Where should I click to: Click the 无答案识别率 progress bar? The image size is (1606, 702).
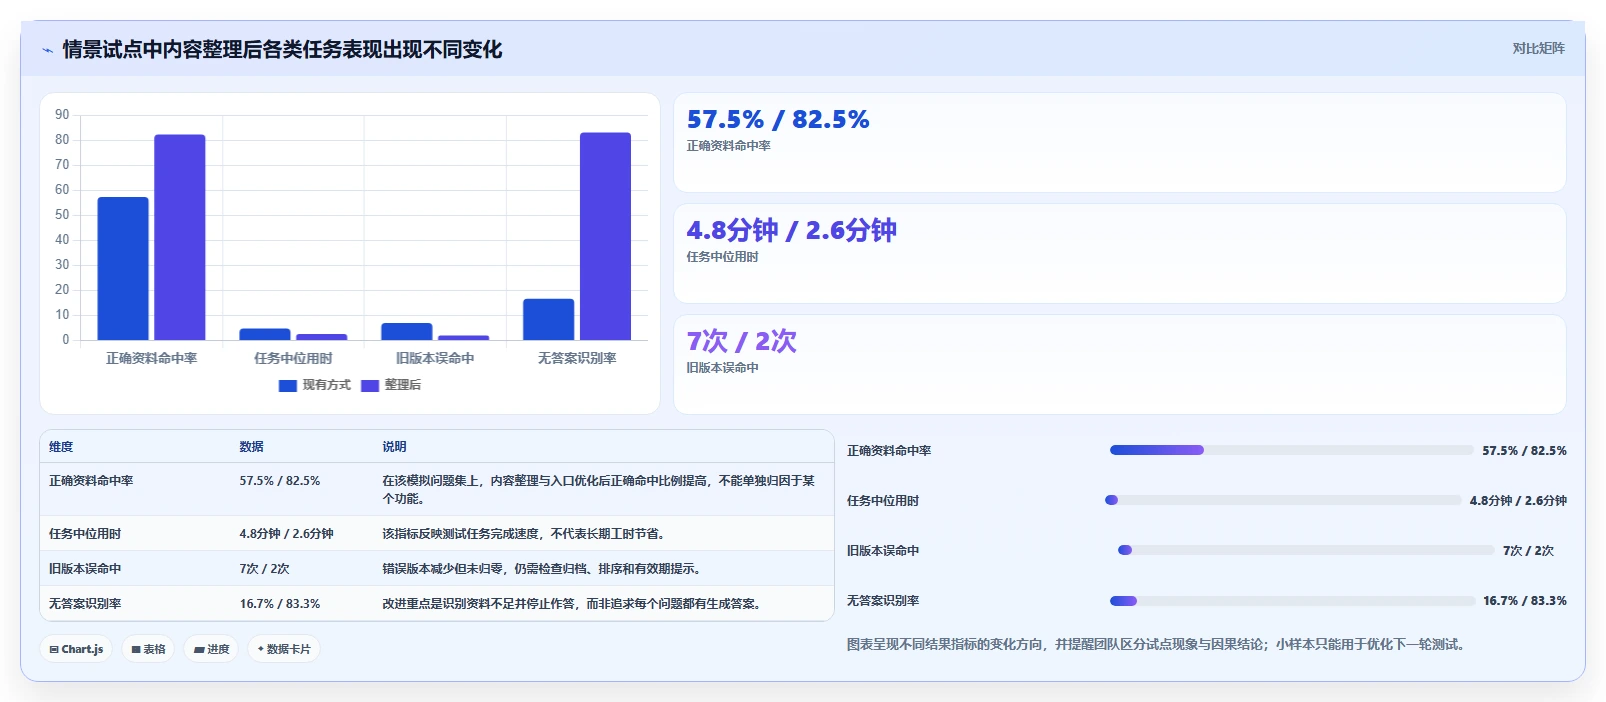(1292, 601)
